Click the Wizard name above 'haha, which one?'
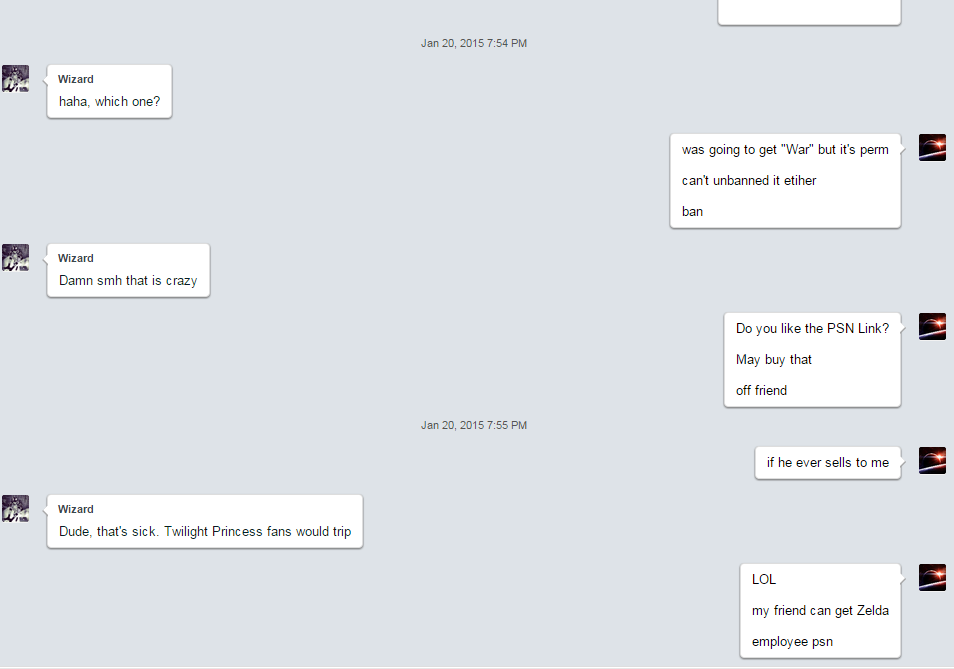954x669 pixels. [75, 79]
